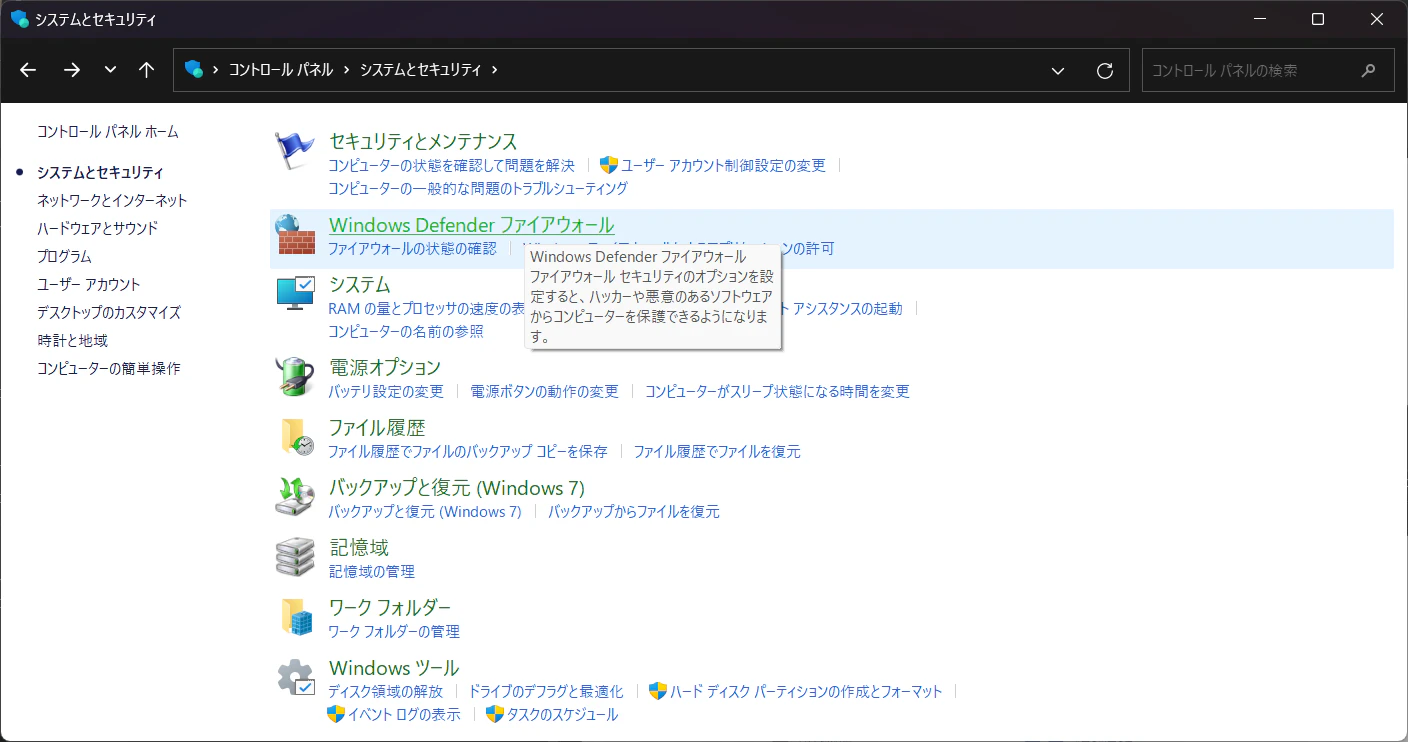The width and height of the screenshot is (1408, 742).
Task: Click the Windows Defender Firewall brick wall icon
Action: tap(295, 235)
